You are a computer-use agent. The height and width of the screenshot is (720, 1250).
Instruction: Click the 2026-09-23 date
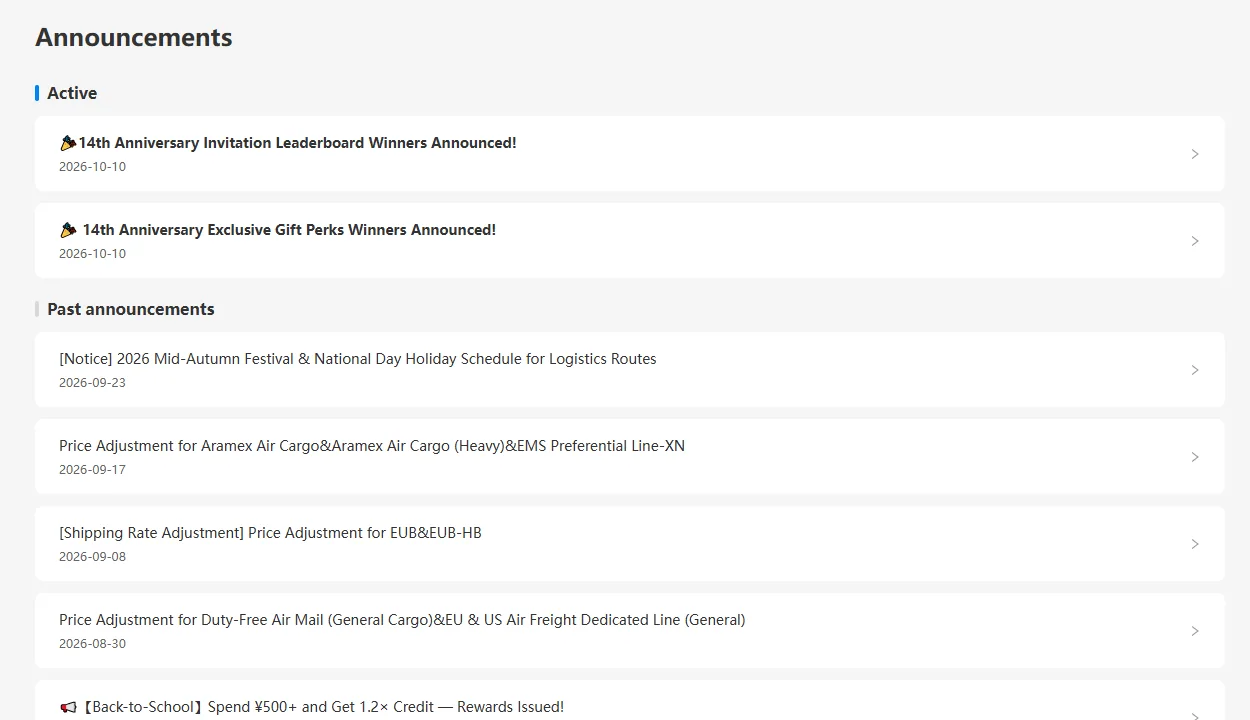pos(92,383)
